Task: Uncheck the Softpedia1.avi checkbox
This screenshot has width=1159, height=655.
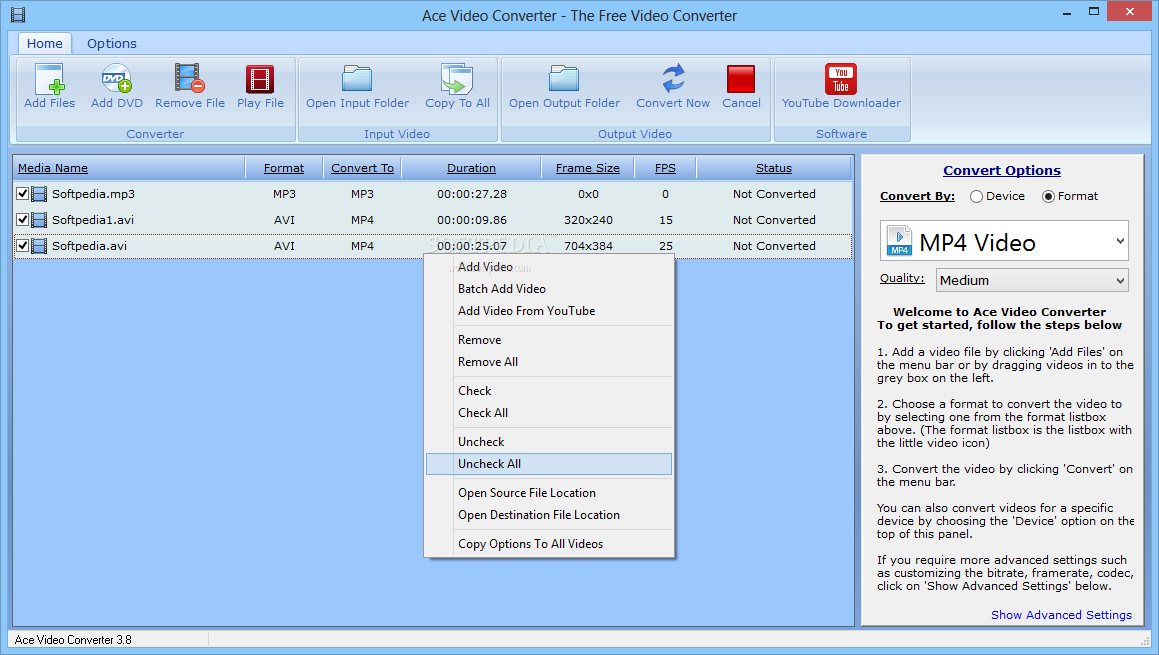Action: pyautogui.click(x=22, y=220)
